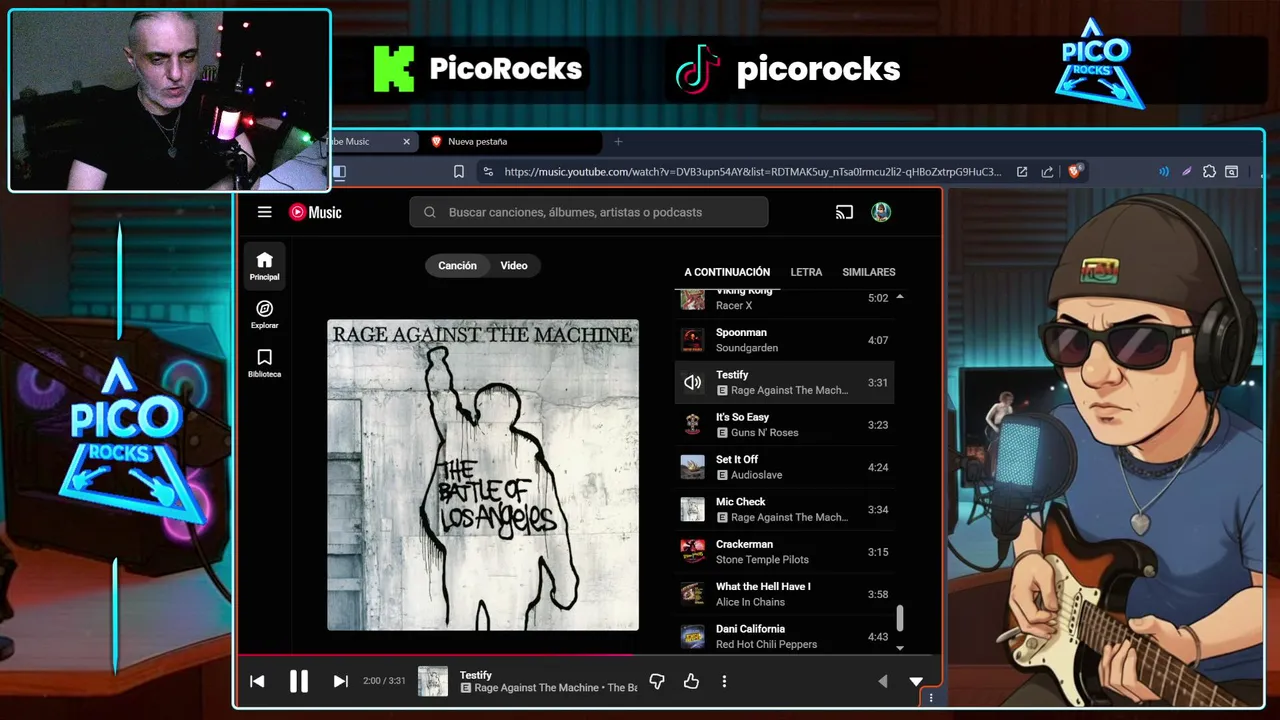
Task: Skip to next track
Action: pos(340,681)
